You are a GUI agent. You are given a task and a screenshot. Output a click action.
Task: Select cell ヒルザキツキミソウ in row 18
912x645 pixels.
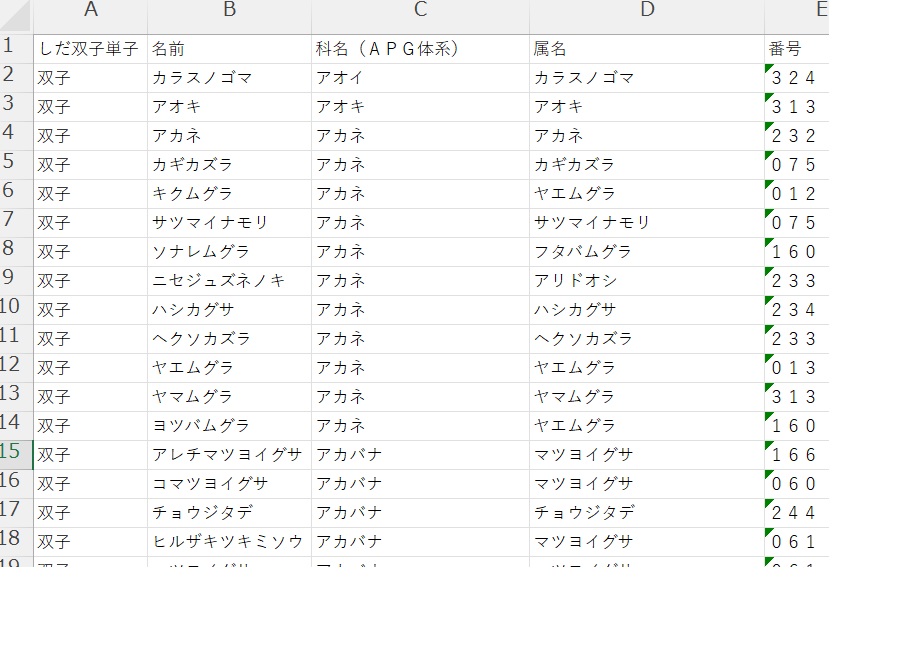click(230, 542)
